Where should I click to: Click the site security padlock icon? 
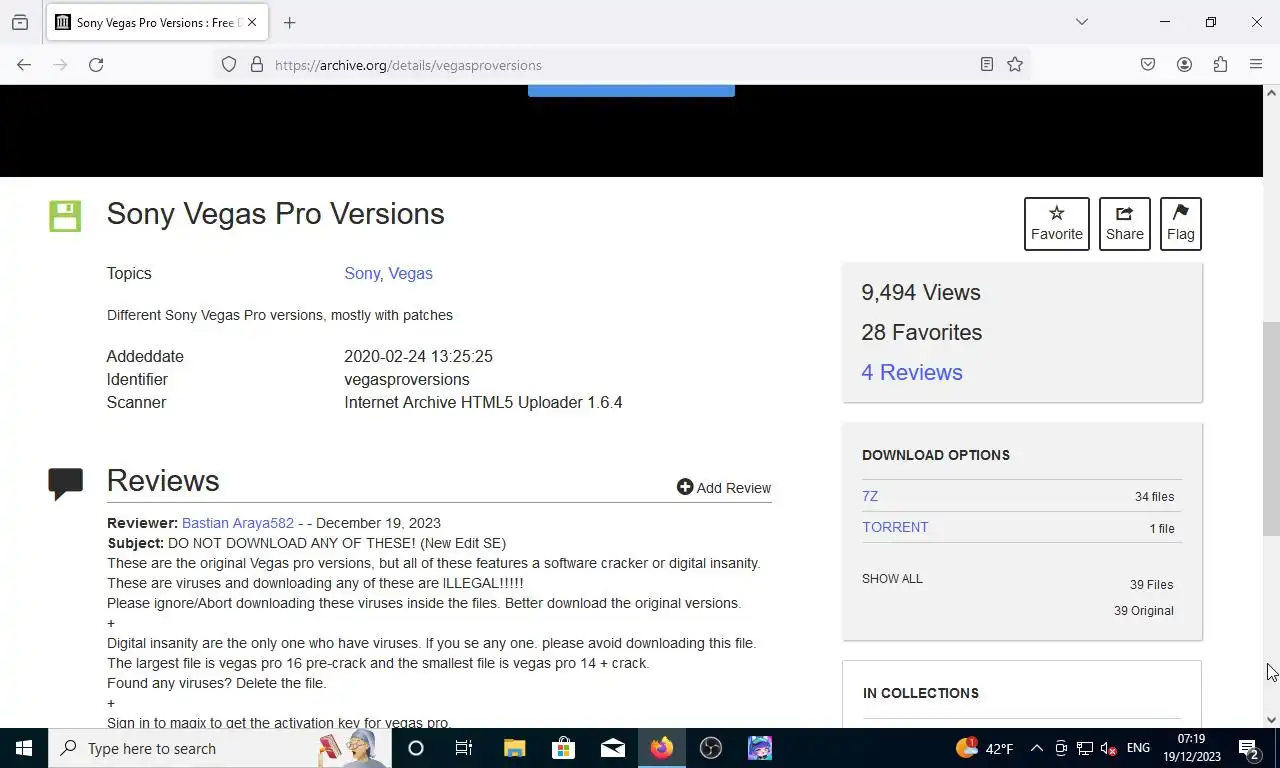(257, 65)
